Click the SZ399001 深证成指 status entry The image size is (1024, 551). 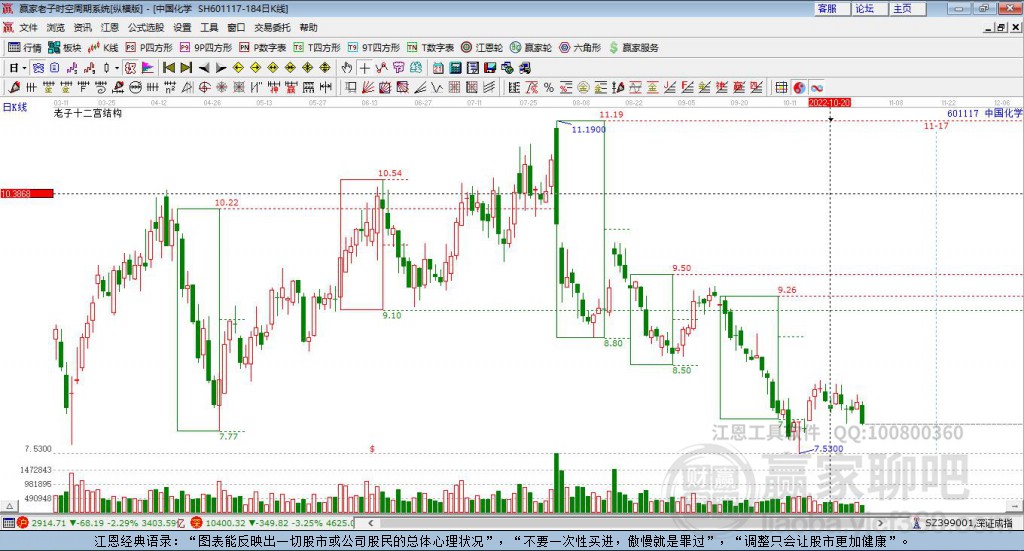(965, 523)
